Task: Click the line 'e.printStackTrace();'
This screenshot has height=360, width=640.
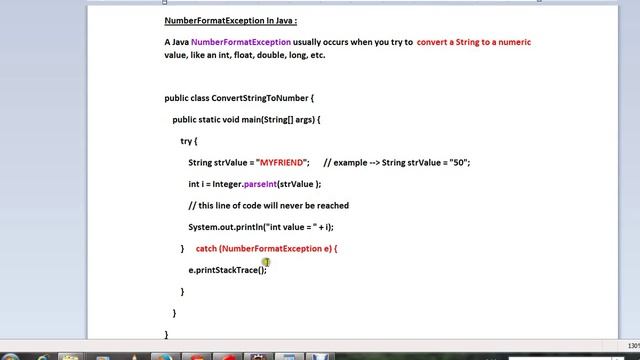Action: [227, 270]
